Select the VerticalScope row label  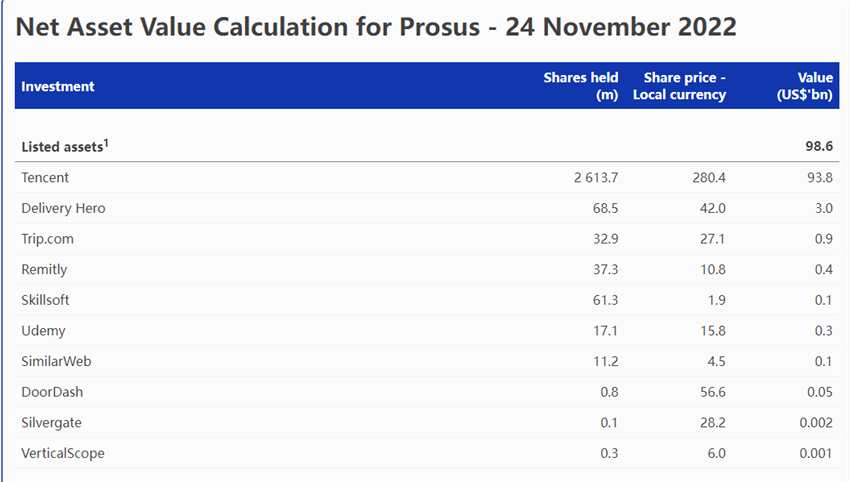(63, 453)
